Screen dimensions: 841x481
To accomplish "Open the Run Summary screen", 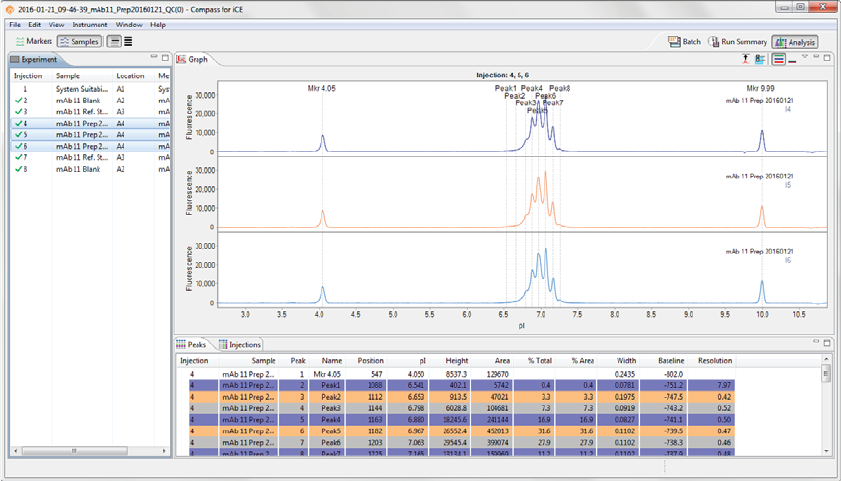I will coord(738,42).
